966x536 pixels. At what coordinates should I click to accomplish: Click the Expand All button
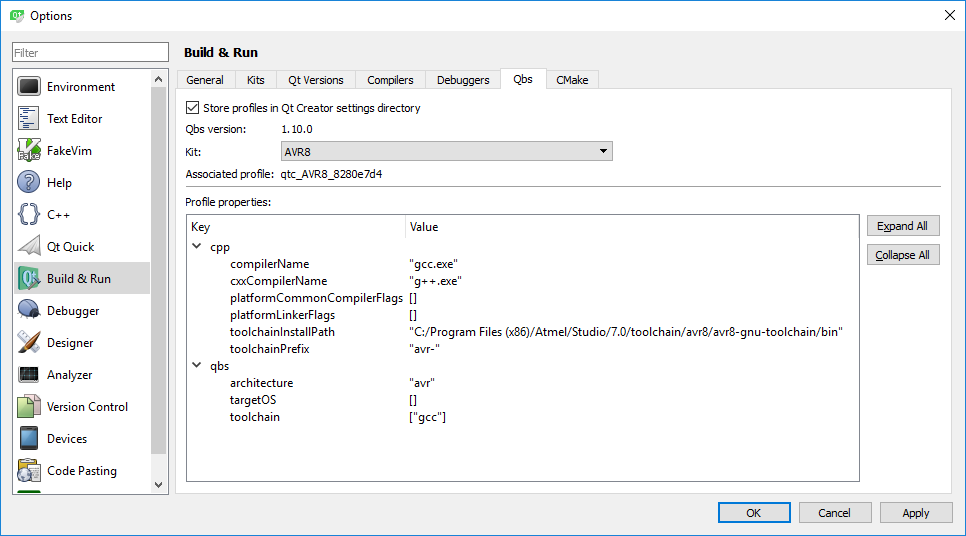click(902, 226)
